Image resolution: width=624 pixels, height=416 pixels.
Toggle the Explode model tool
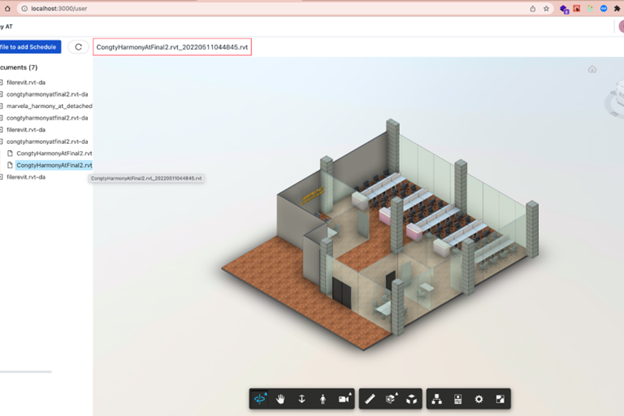coord(412,398)
